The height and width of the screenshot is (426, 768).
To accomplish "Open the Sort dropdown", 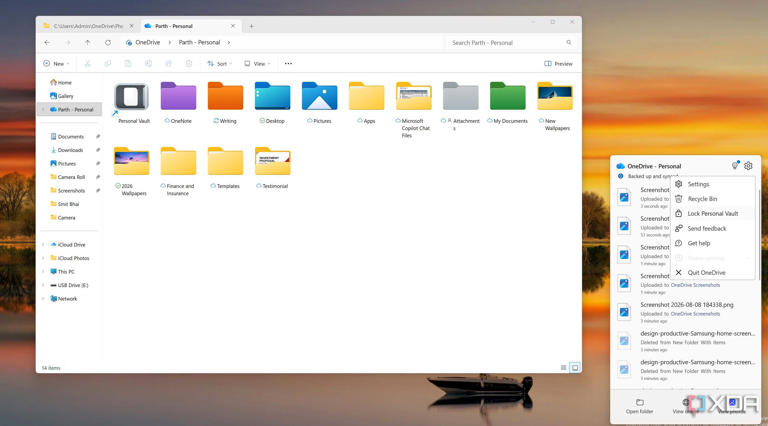I will 219,64.
